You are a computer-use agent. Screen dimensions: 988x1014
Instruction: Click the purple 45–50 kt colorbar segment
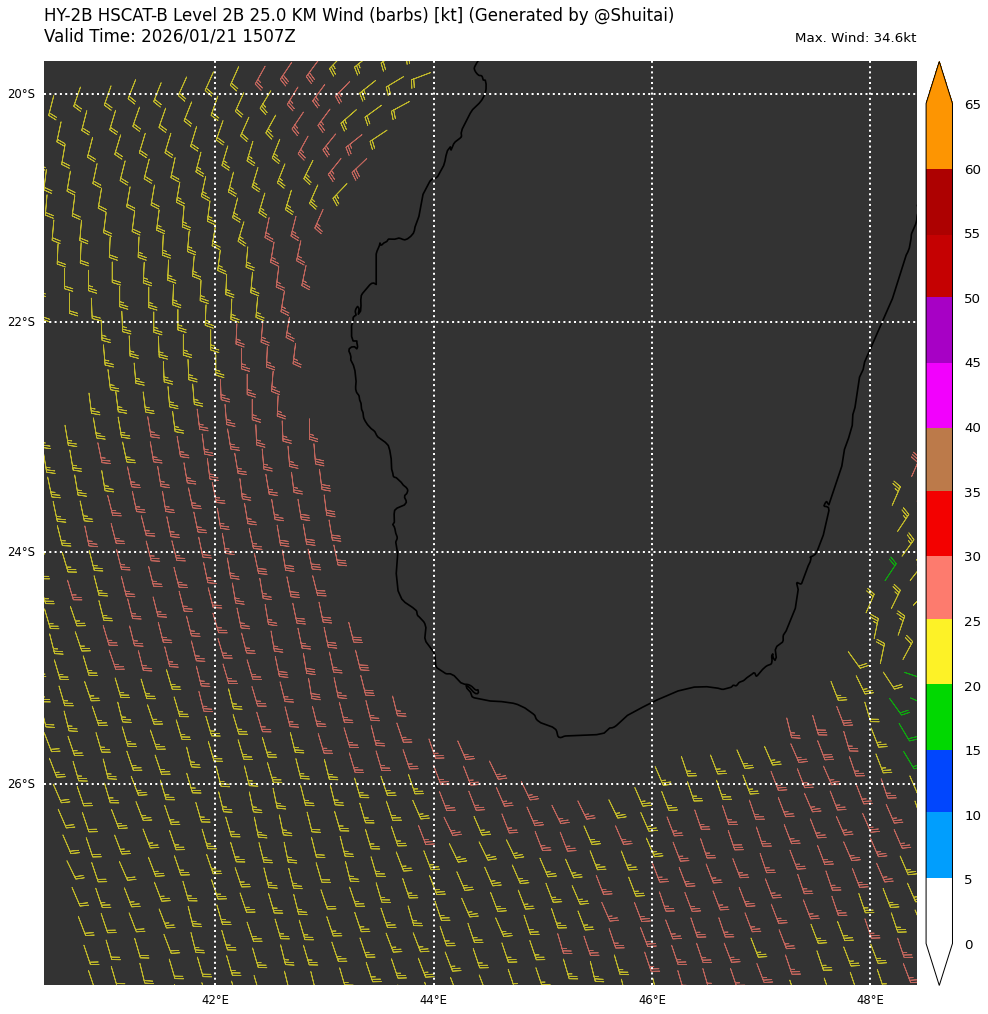tap(938, 330)
